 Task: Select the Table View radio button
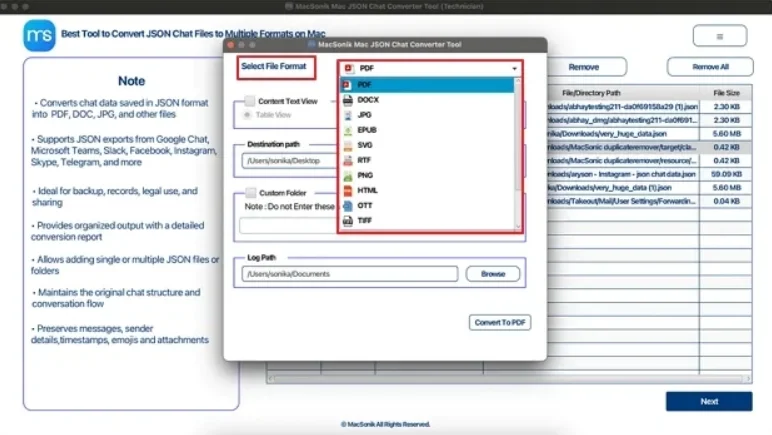point(247,115)
